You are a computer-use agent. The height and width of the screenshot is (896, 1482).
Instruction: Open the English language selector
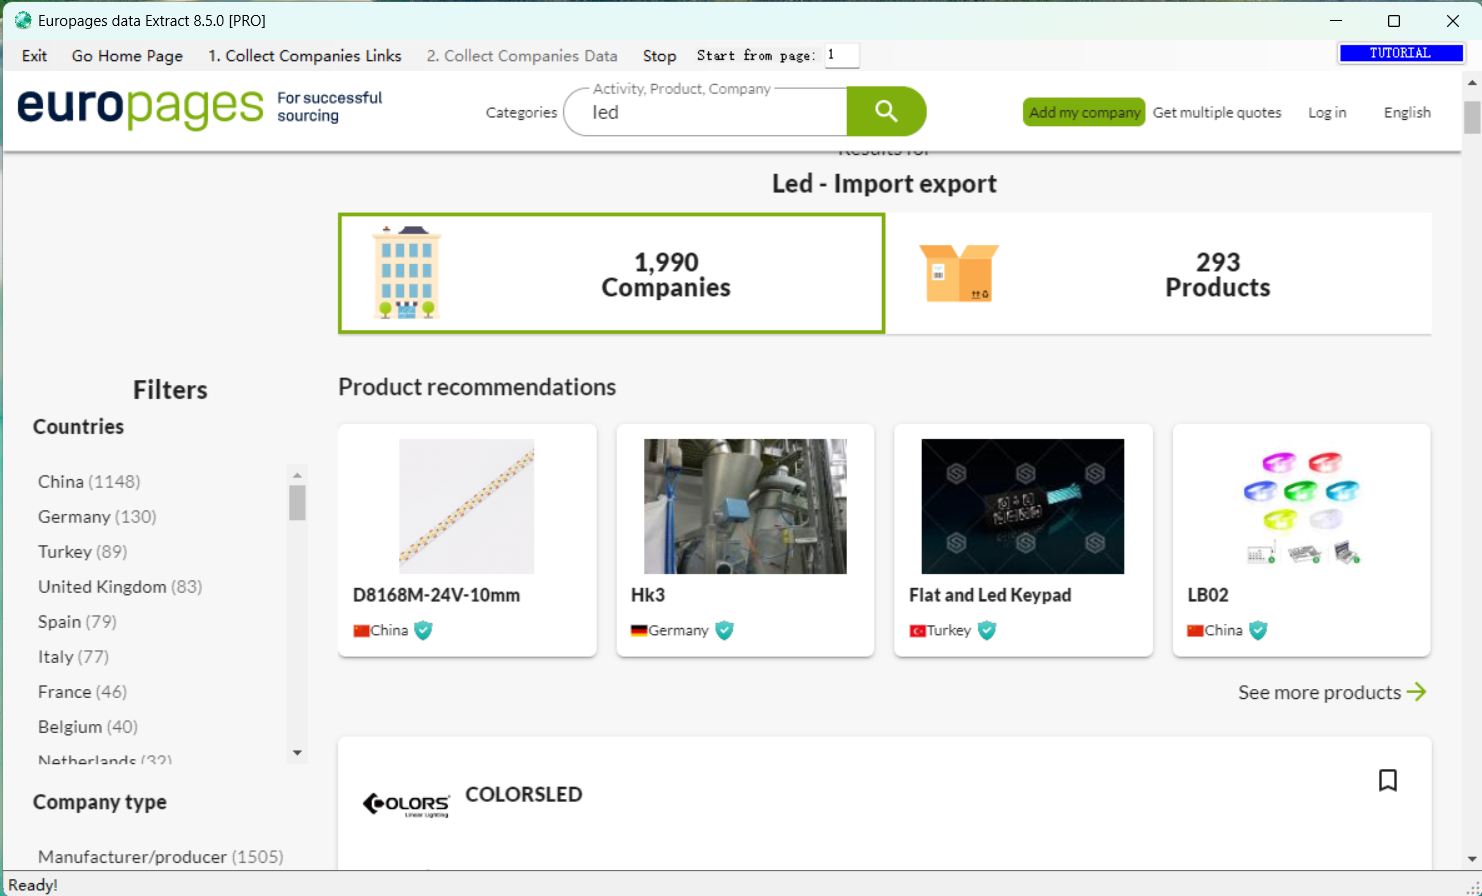(x=1406, y=112)
